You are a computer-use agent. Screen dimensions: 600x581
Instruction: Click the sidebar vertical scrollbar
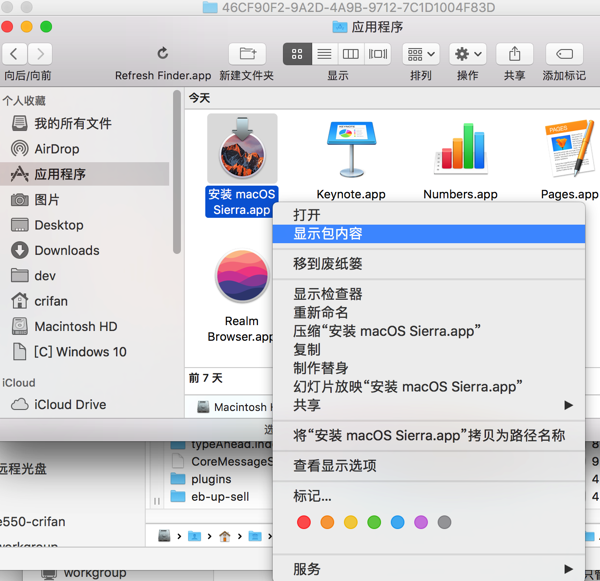click(176, 172)
